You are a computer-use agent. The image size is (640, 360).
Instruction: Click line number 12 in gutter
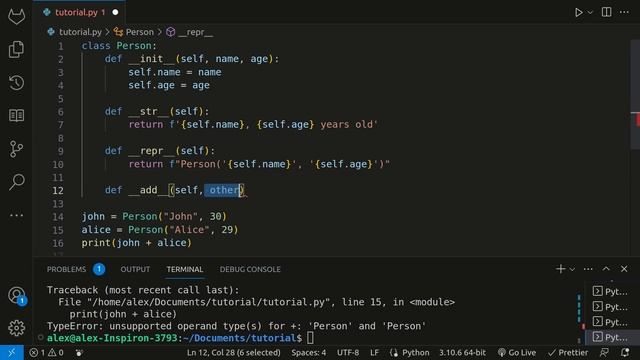(x=58, y=191)
